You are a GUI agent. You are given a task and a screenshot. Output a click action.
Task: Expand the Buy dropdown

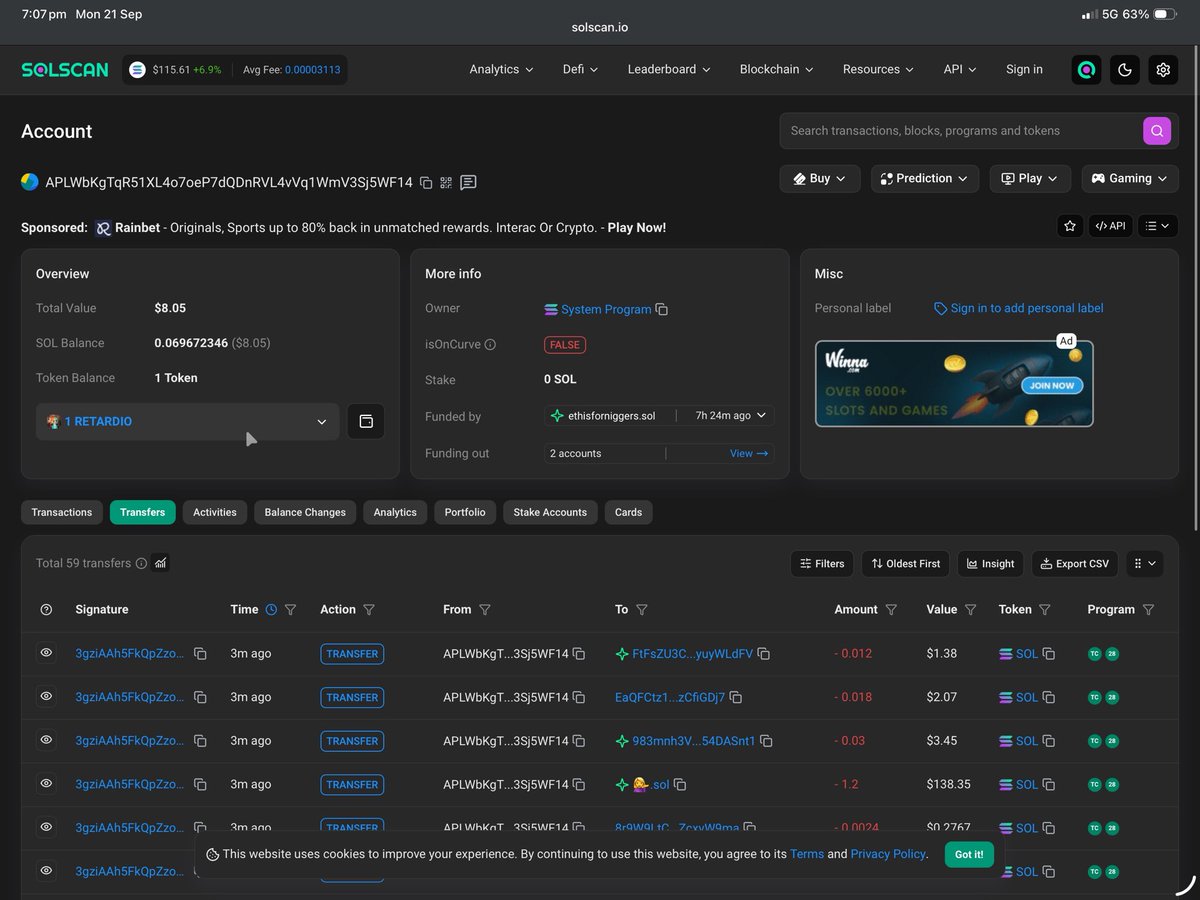[820, 179]
